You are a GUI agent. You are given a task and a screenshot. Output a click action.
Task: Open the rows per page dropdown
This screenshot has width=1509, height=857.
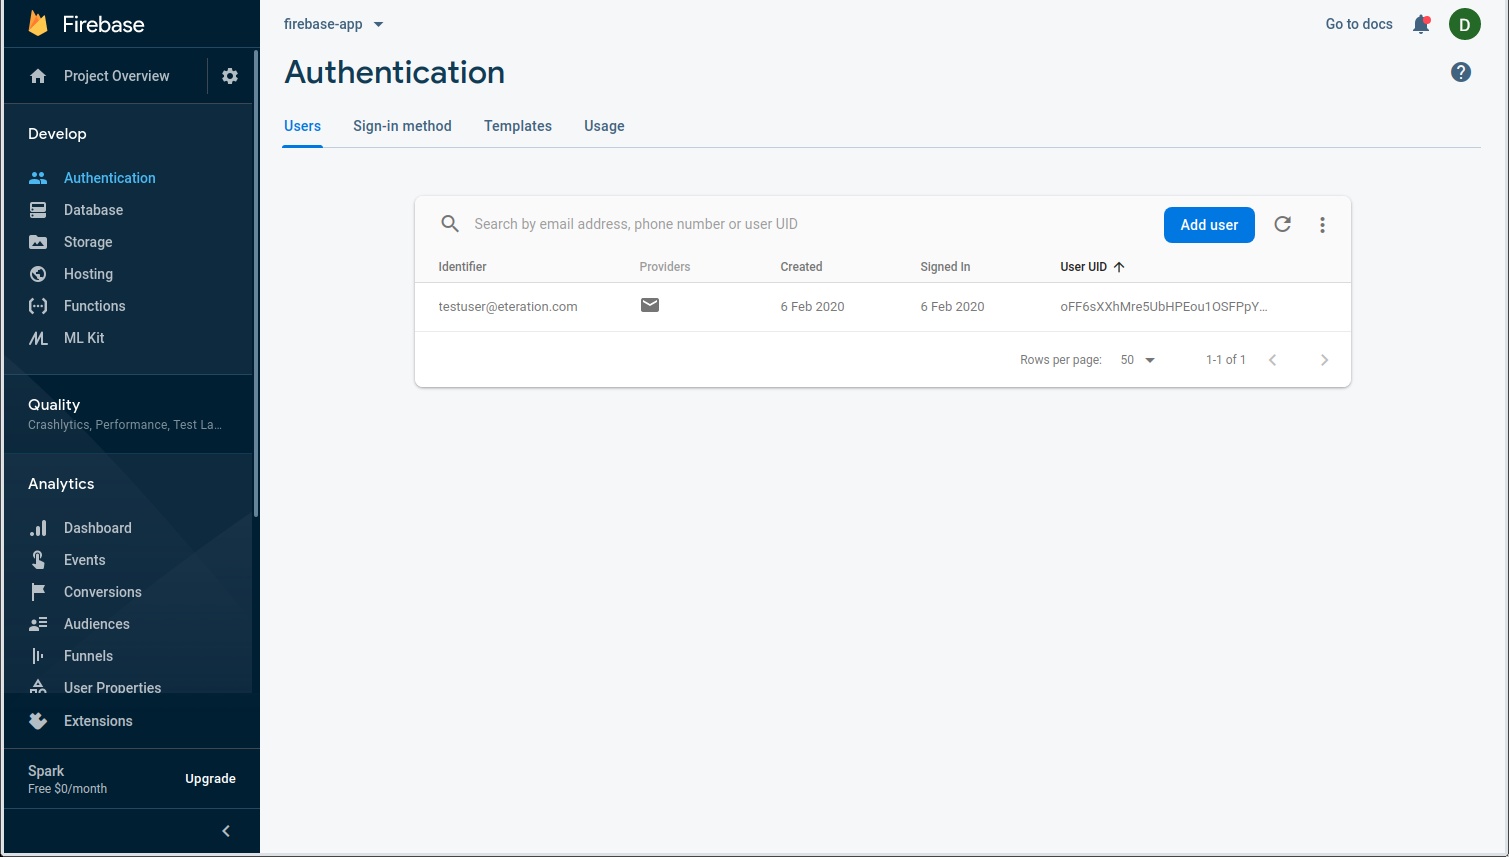point(1137,360)
